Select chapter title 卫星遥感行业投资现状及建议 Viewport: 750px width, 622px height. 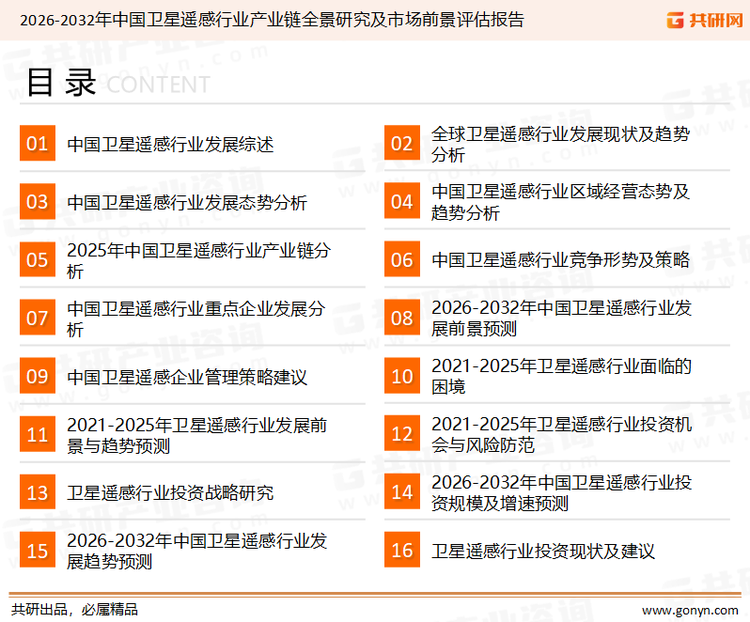tap(543, 551)
